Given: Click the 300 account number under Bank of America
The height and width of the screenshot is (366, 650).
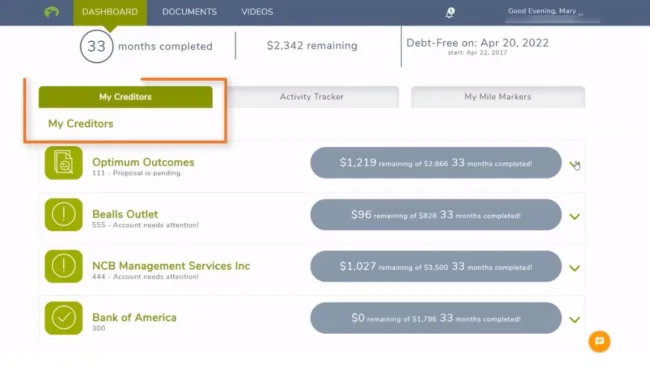Looking at the screenshot, I should (99, 328).
